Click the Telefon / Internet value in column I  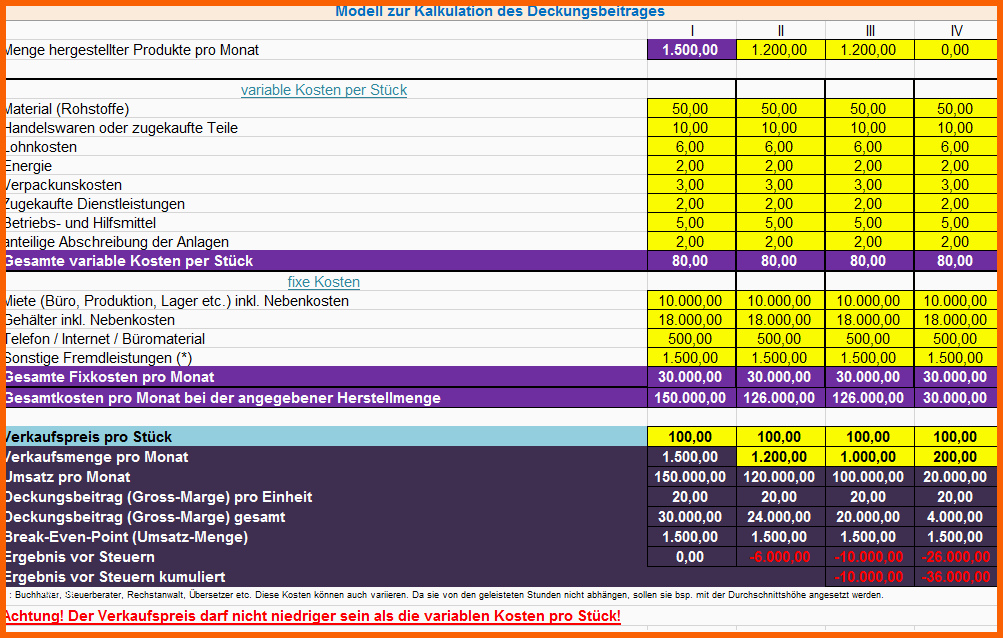[x=692, y=339]
